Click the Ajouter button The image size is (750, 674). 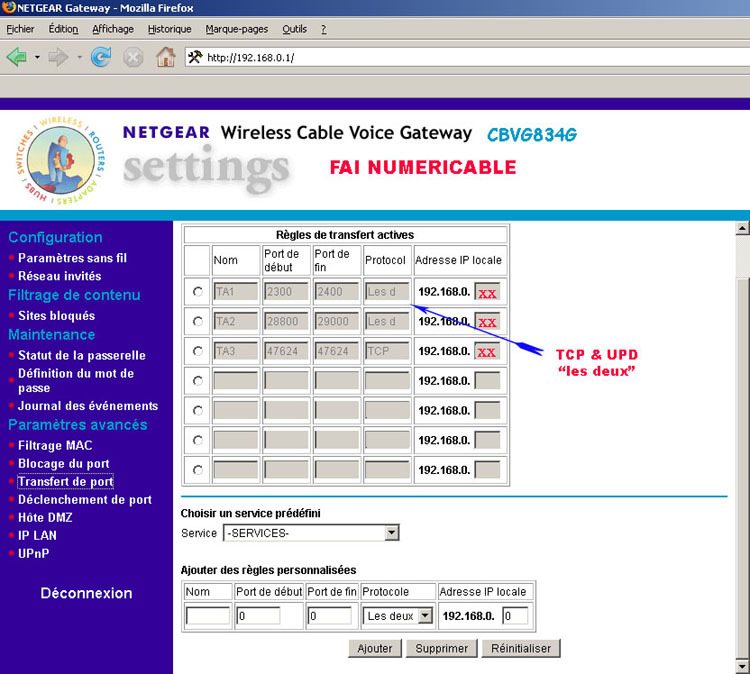coord(375,648)
